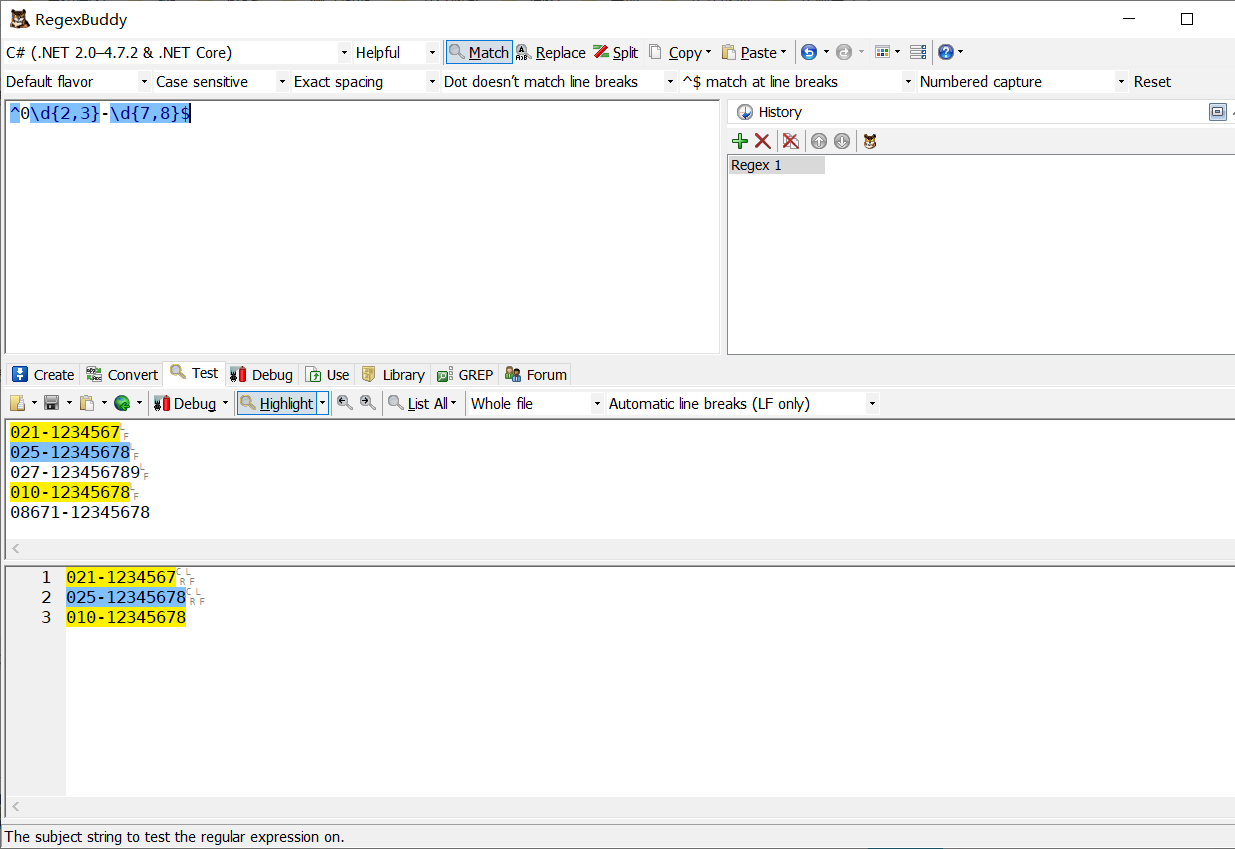Switch to Replace mode
Viewport: 1235px width, 849px height.
pyautogui.click(x=550, y=52)
